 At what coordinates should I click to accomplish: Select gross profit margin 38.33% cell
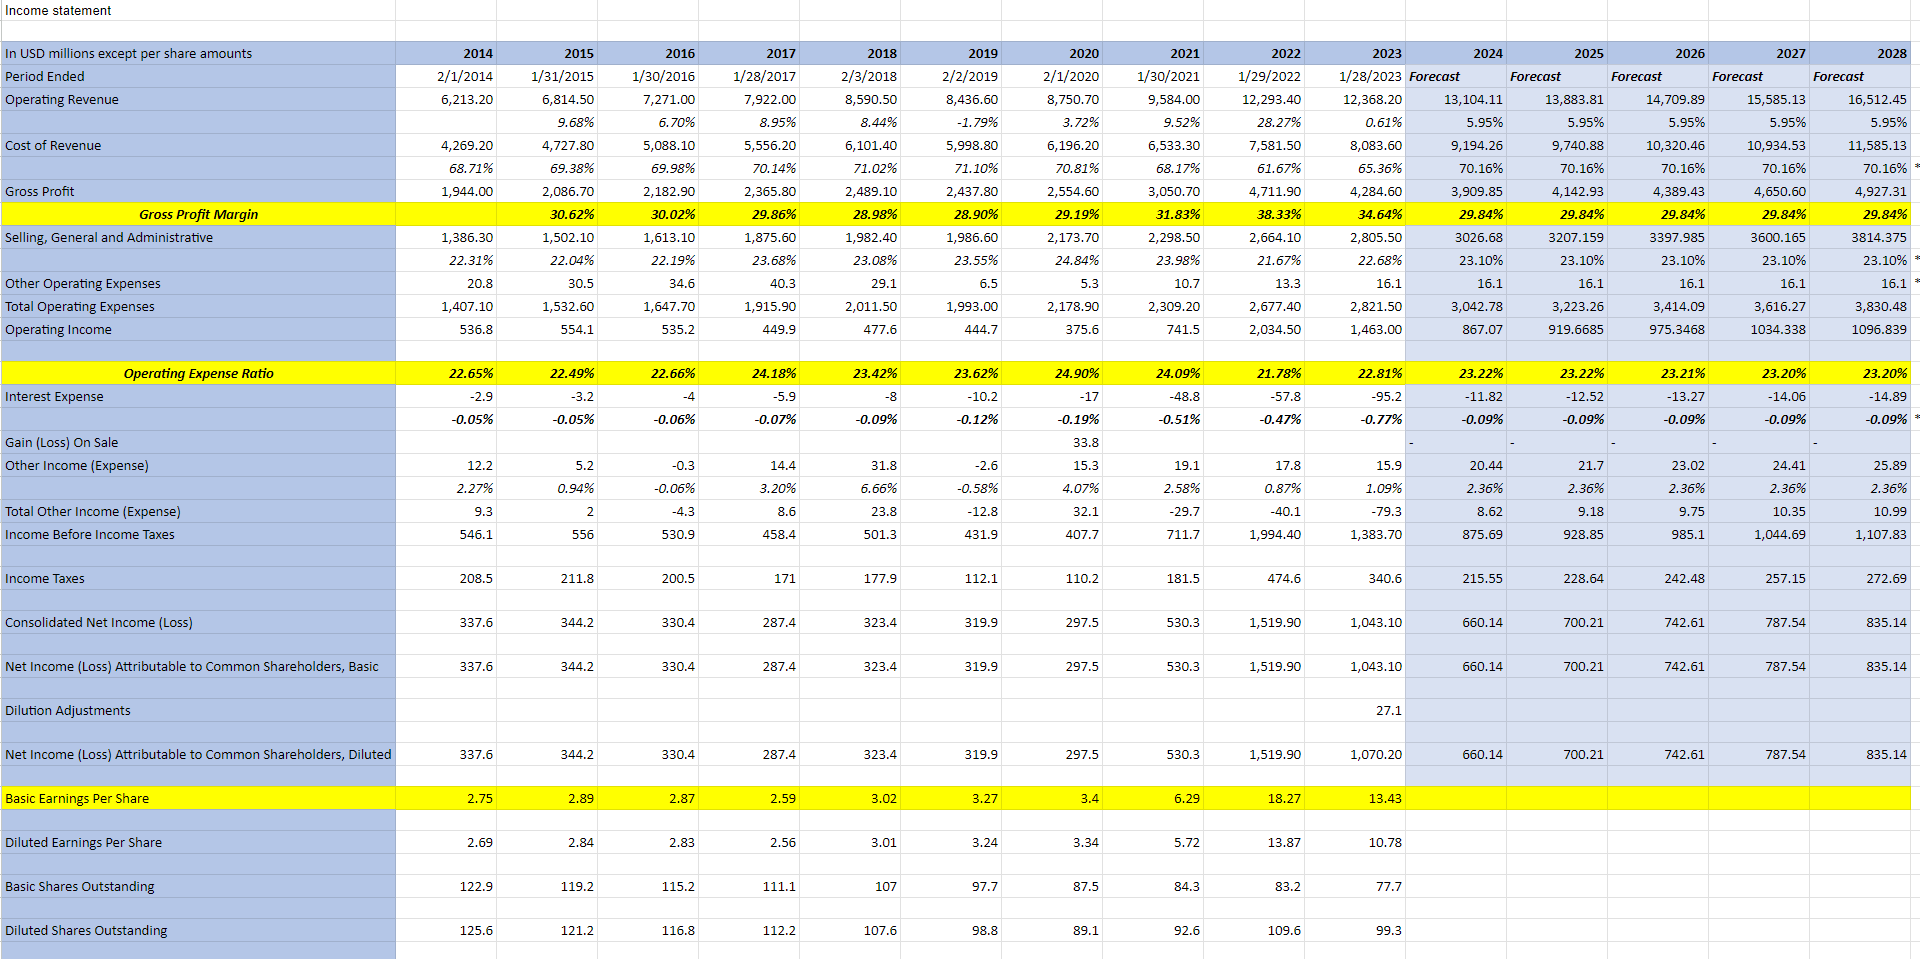(1254, 215)
